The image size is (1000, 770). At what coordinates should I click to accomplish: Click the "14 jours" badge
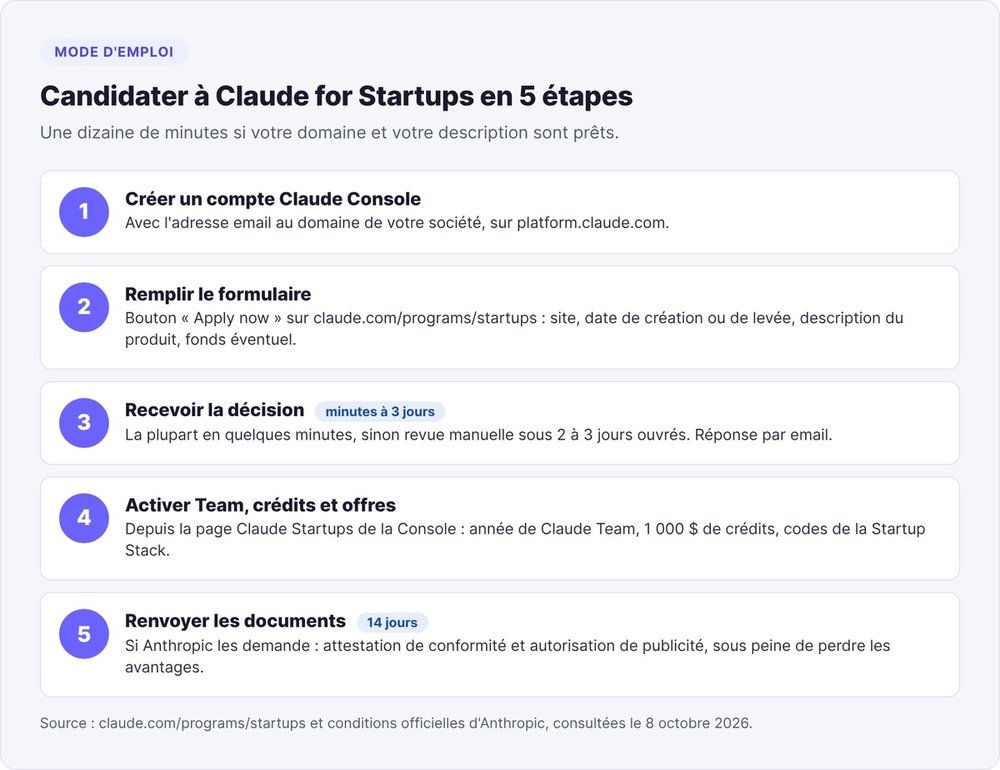[x=392, y=623]
